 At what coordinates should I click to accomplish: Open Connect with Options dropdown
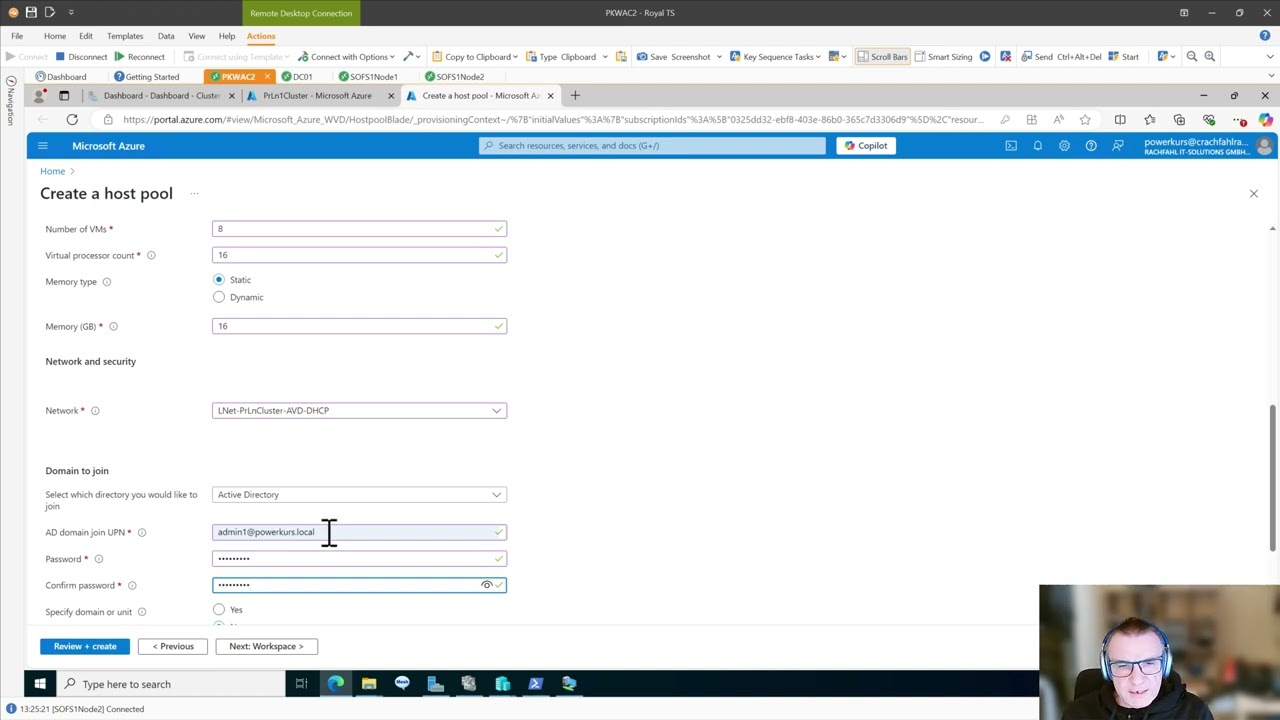coord(346,56)
